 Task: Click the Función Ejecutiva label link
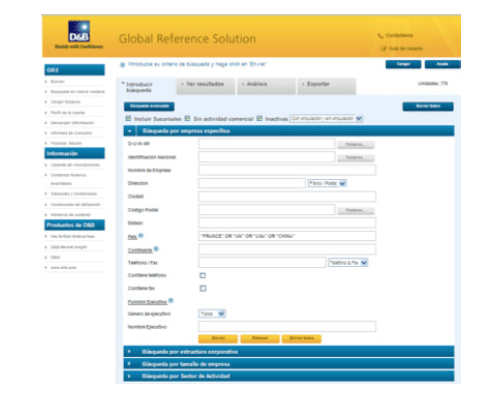coord(147,302)
